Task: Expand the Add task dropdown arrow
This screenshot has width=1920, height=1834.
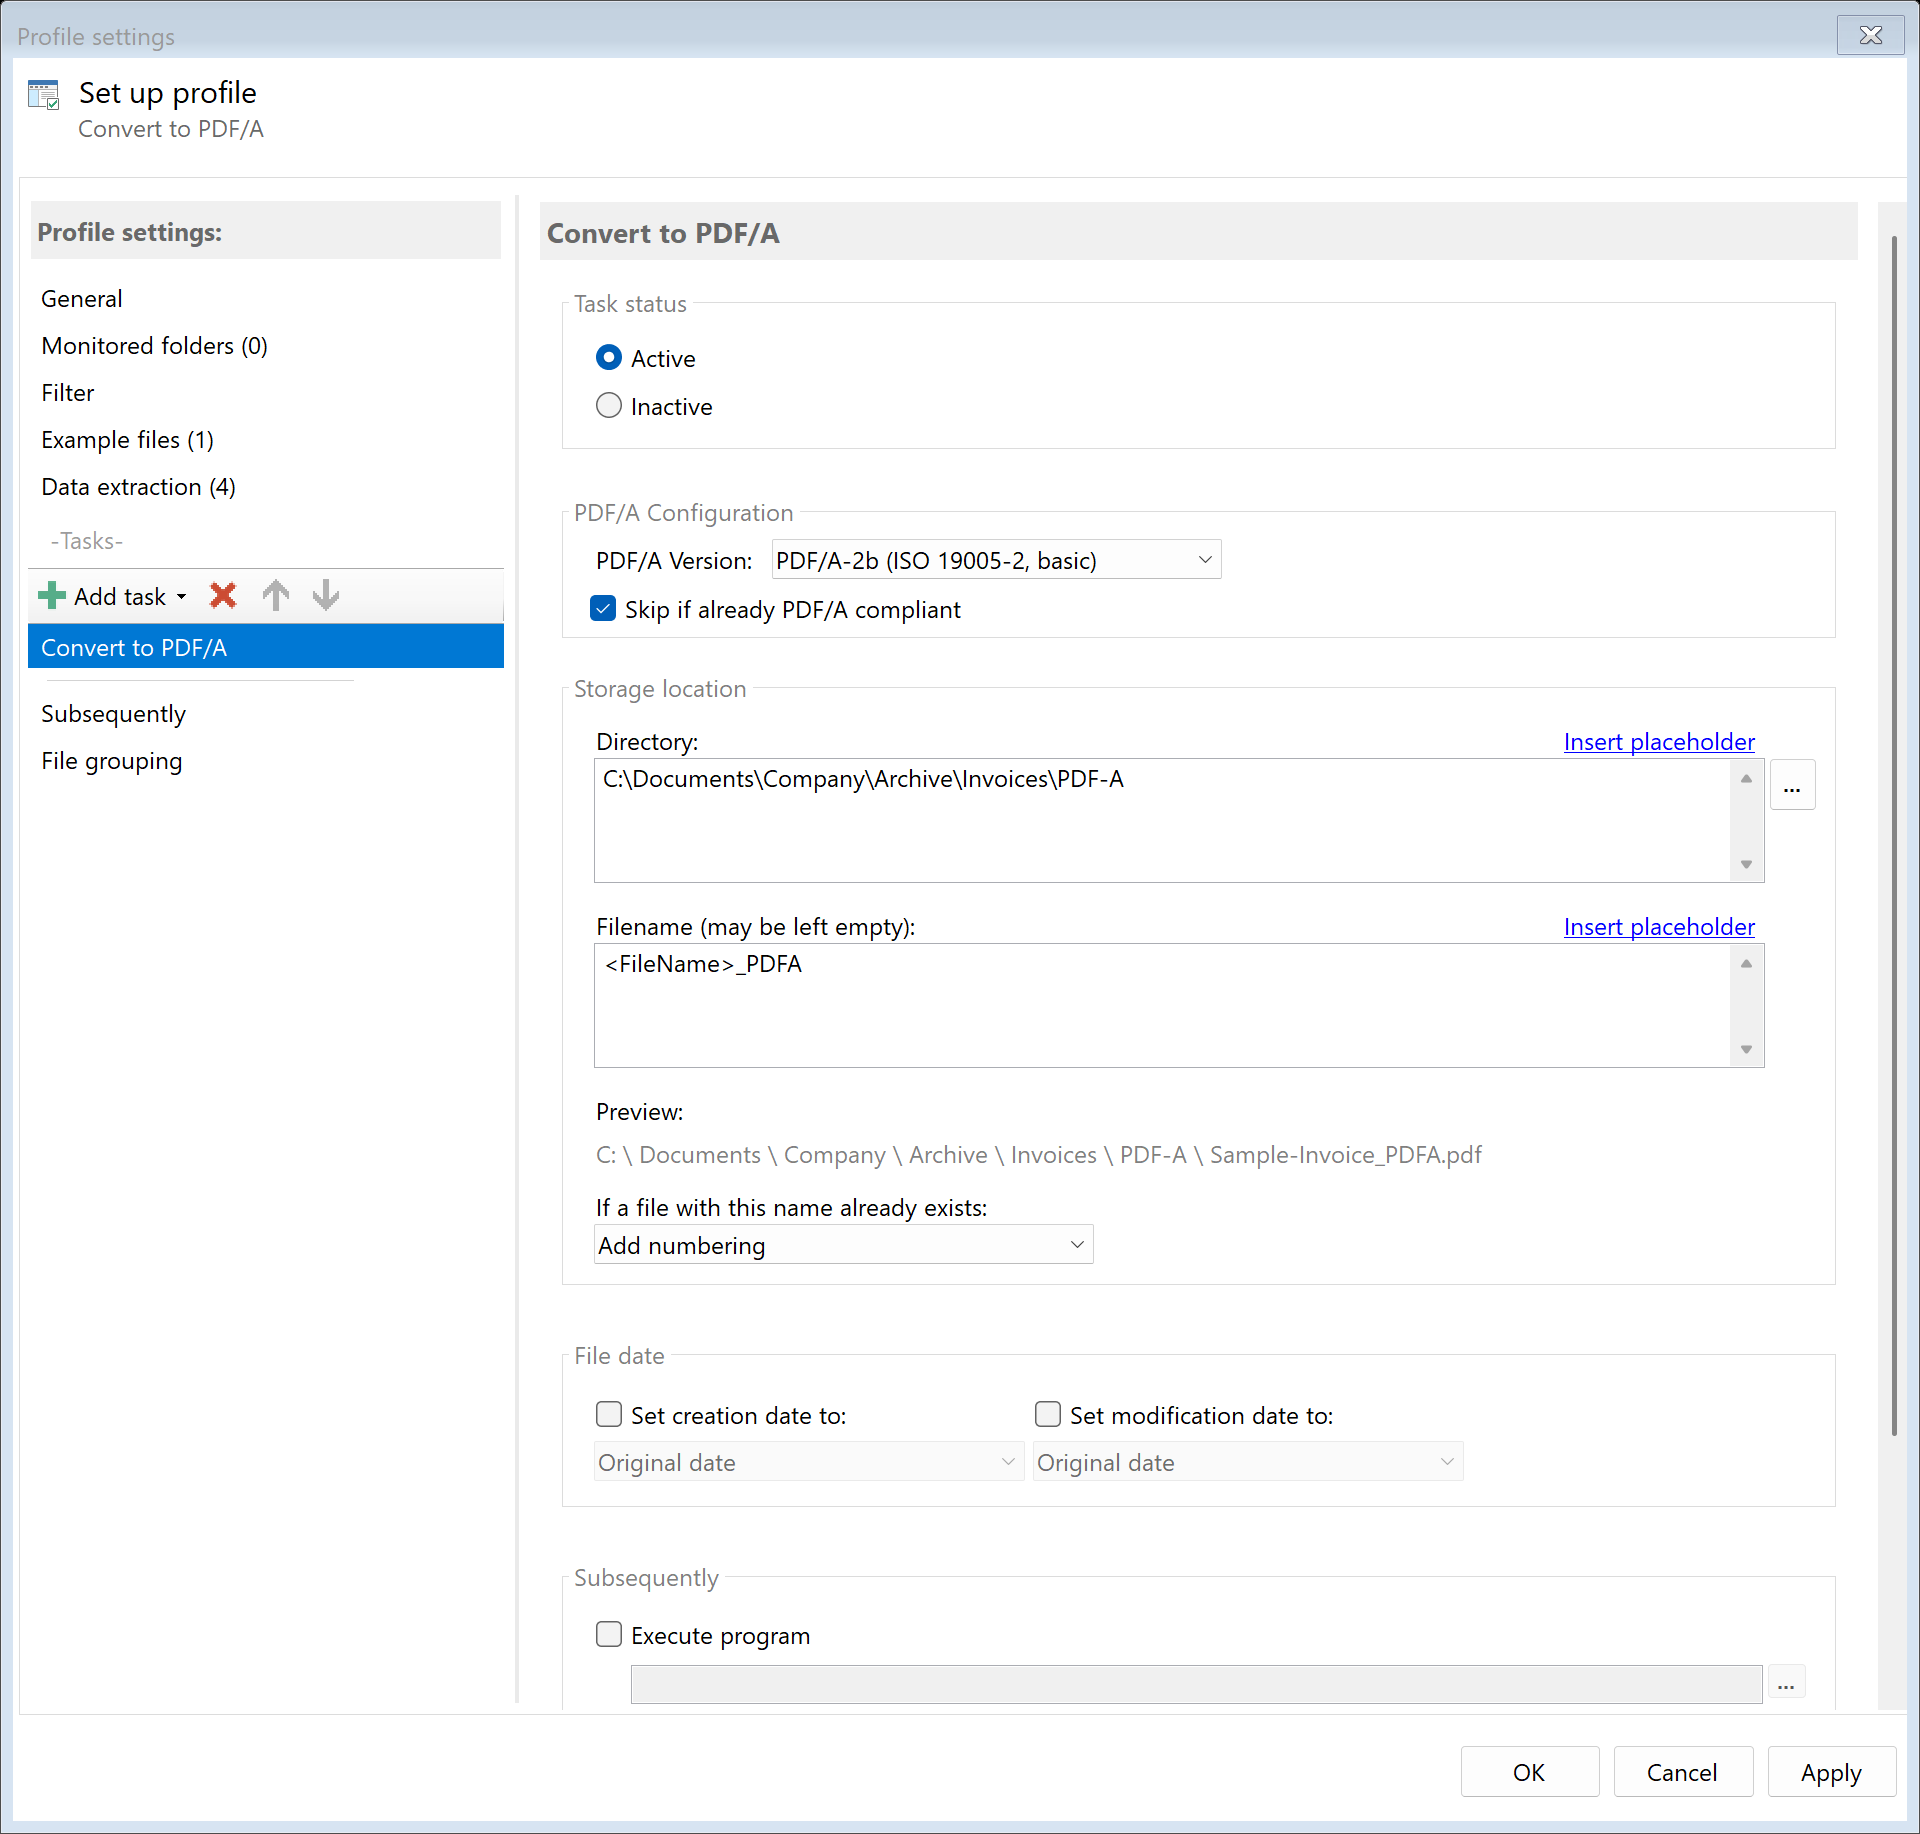Action: pyautogui.click(x=181, y=595)
